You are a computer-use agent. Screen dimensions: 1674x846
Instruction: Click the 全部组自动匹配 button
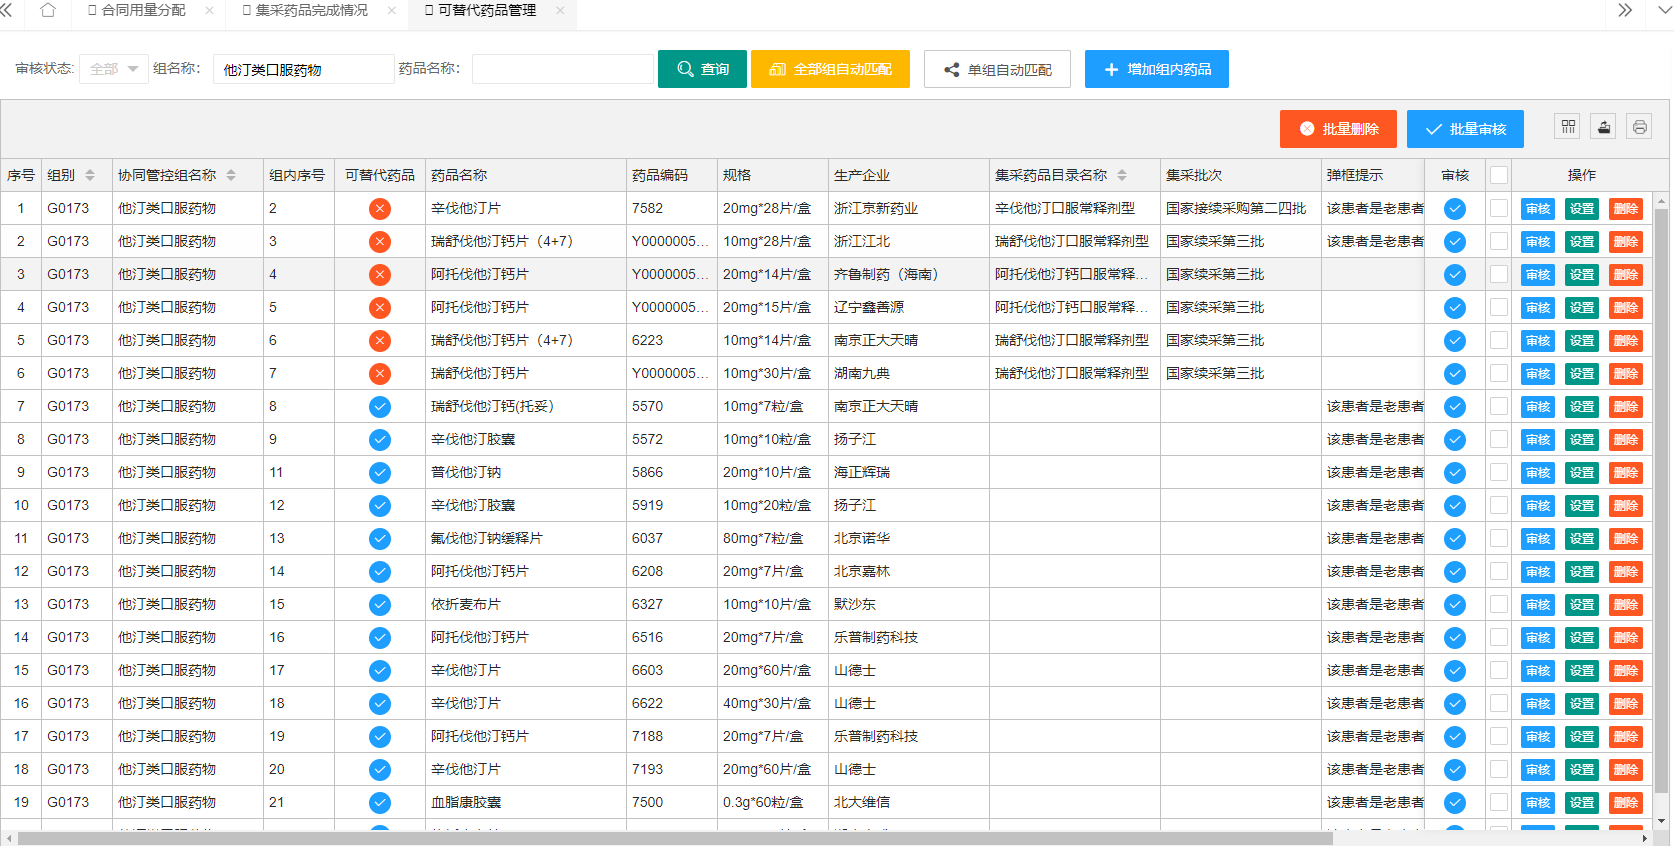[830, 69]
